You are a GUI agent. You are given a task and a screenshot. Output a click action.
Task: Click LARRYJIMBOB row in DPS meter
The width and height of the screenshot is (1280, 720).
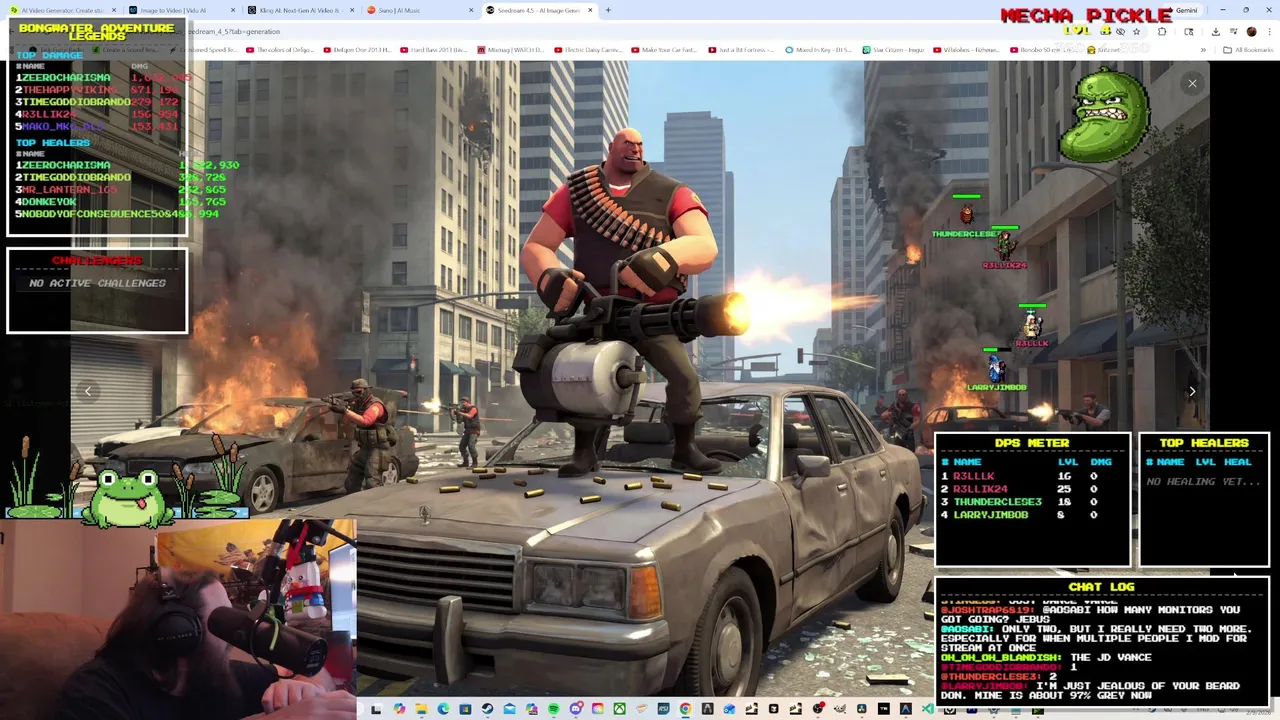(x=1033, y=514)
